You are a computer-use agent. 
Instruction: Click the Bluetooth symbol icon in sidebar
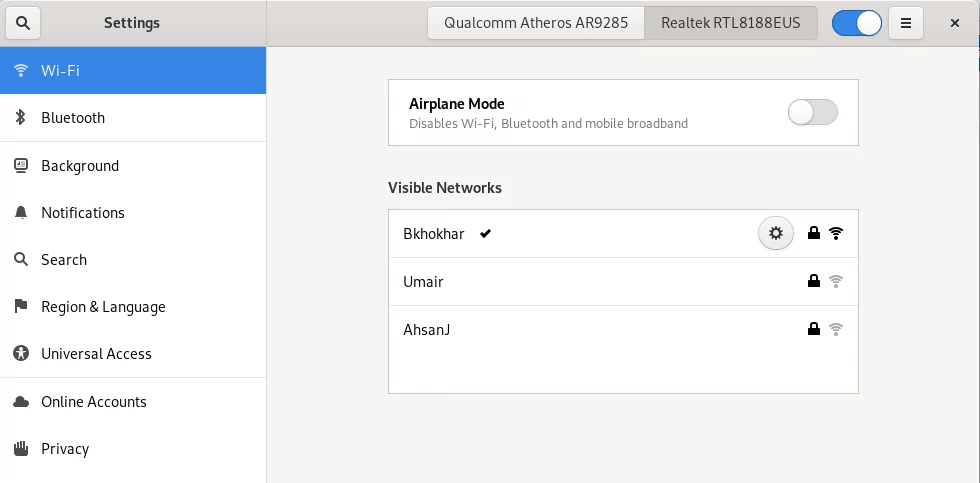pyautogui.click(x=21, y=117)
